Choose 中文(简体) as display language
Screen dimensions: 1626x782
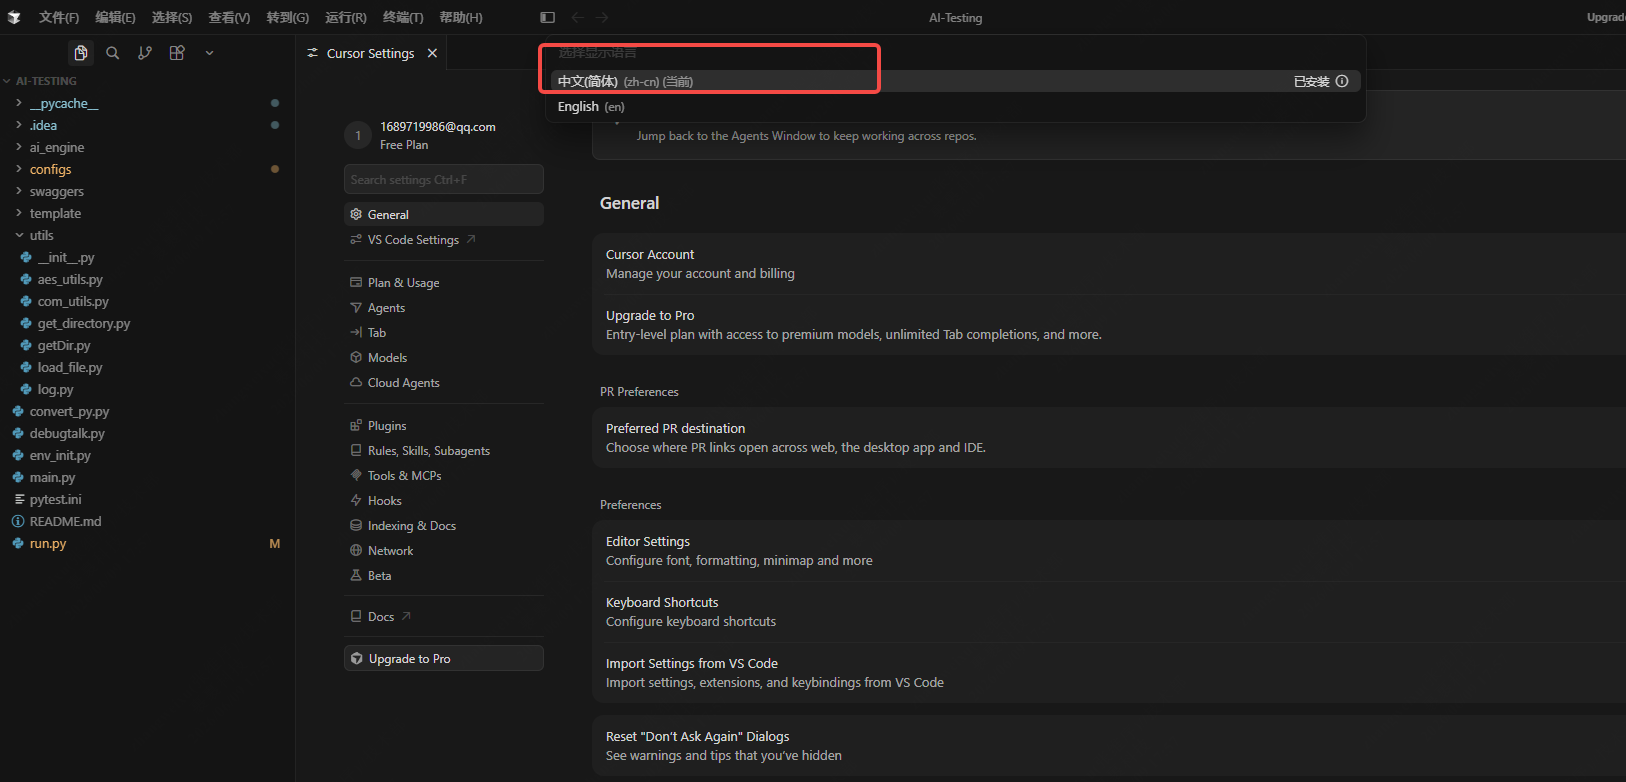(955, 81)
